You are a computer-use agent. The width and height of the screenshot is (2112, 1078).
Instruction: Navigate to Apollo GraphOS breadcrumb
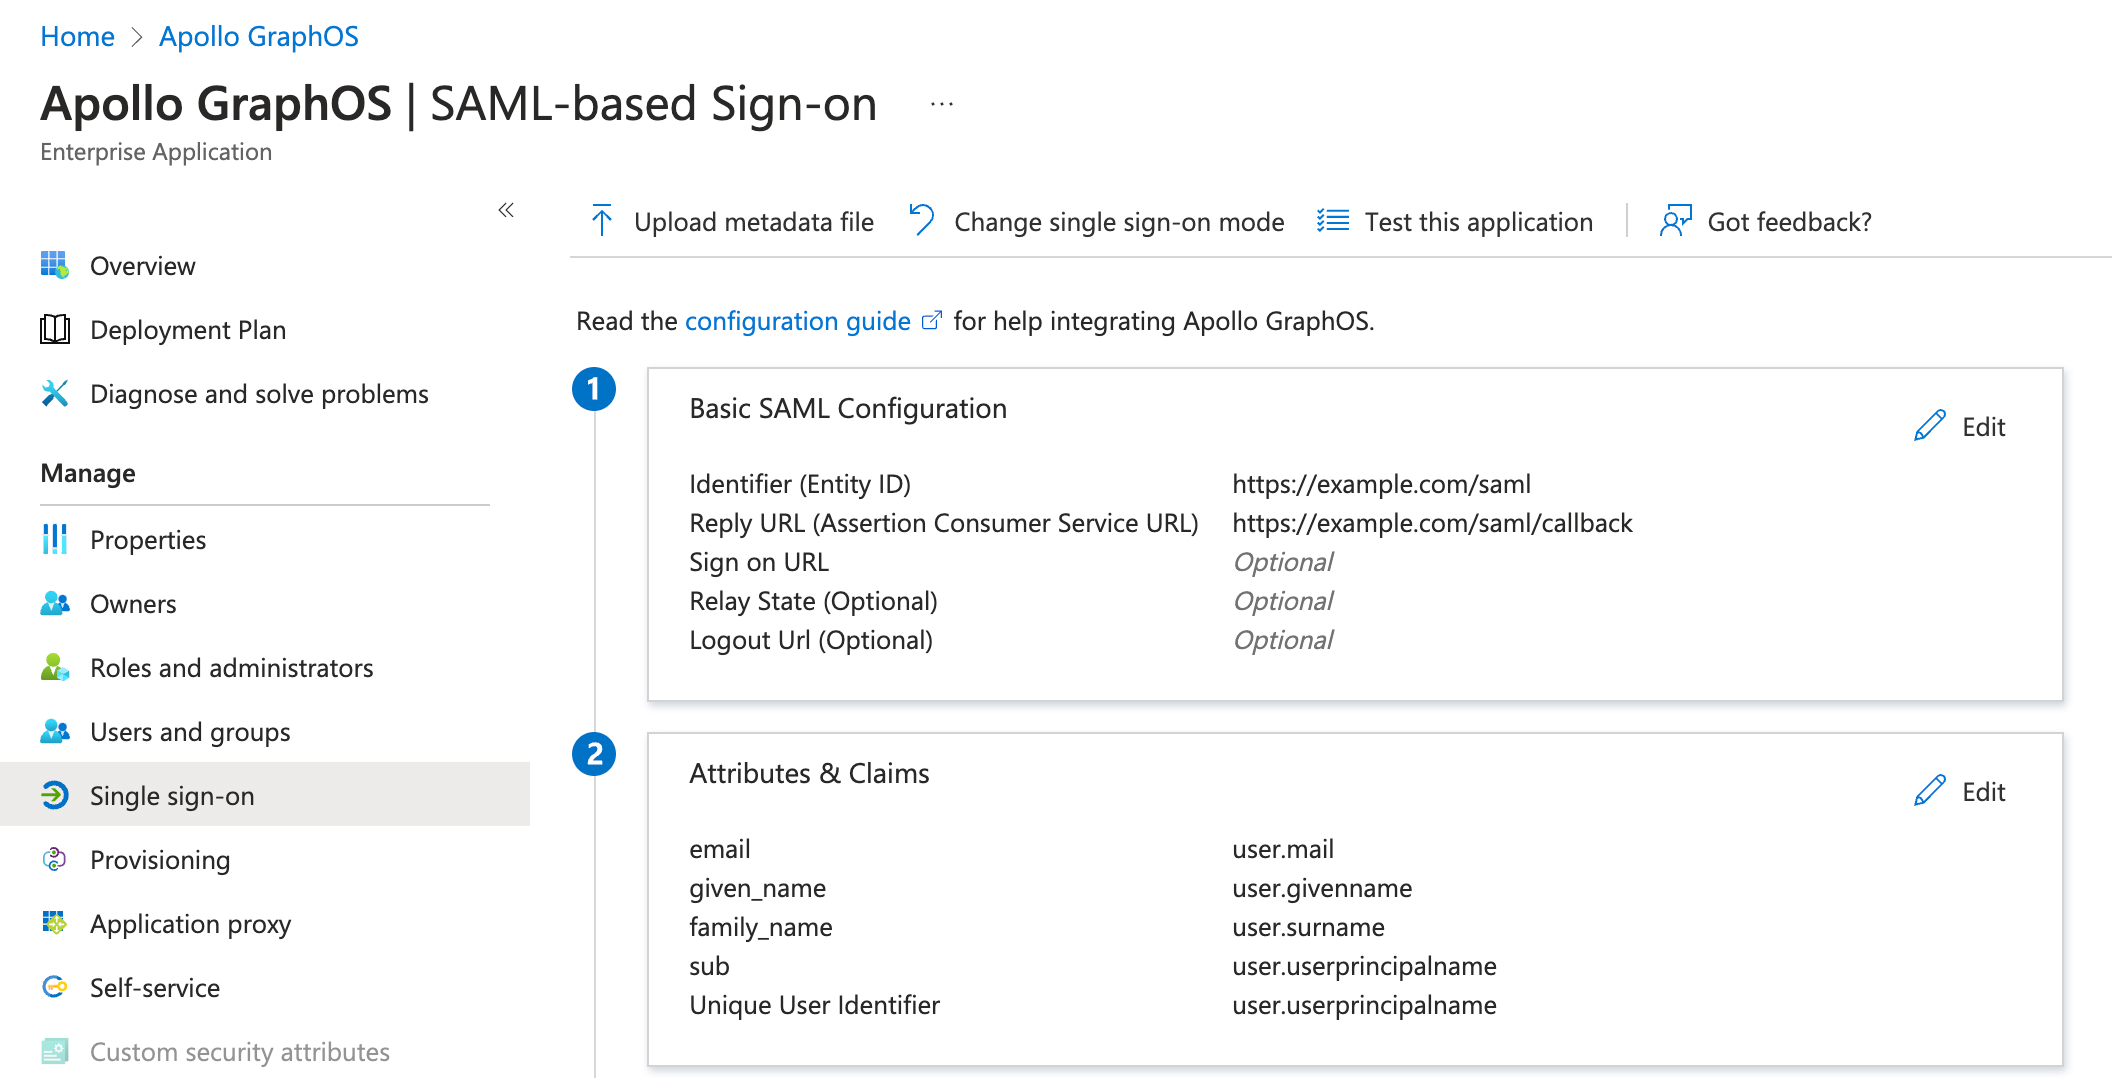[x=258, y=37]
